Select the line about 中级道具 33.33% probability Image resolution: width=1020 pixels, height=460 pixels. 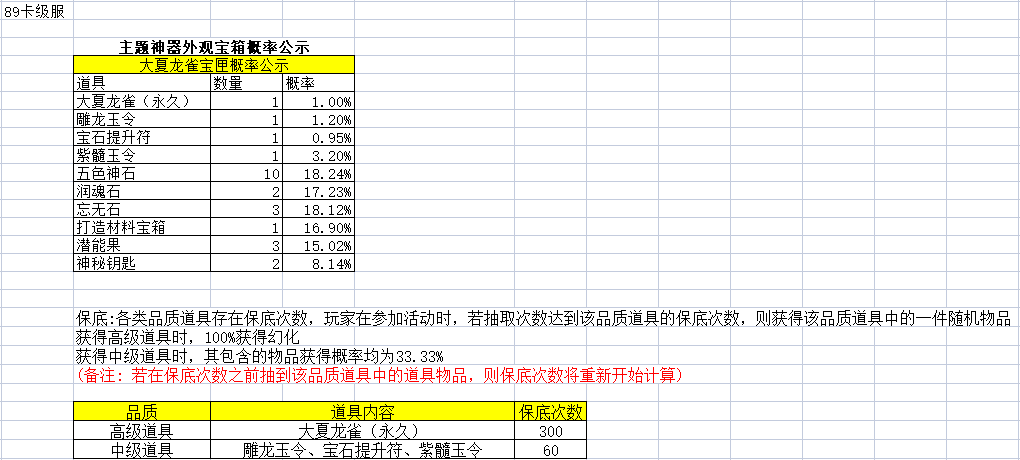[x=260, y=356]
